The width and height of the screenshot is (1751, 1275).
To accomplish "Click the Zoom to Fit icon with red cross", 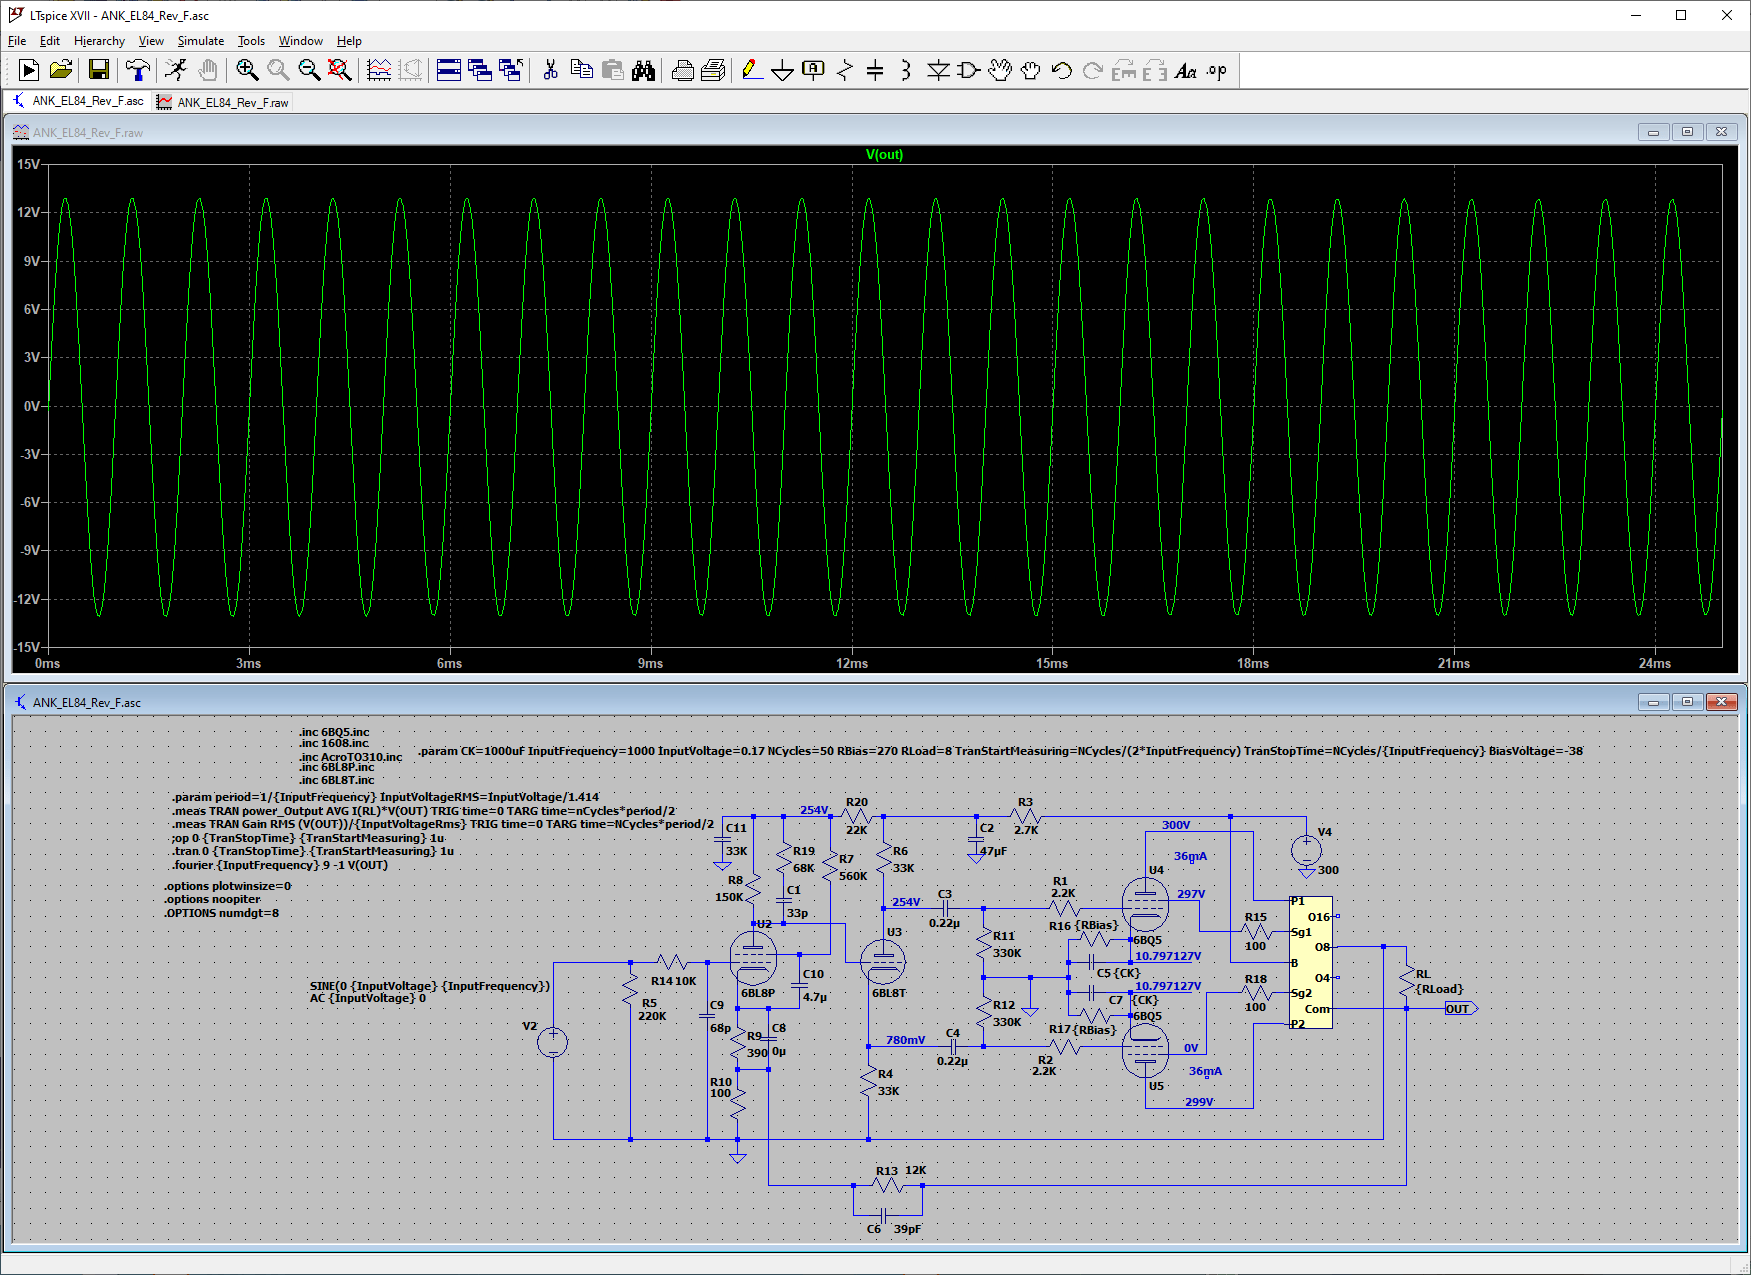I will tap(340, 70).
